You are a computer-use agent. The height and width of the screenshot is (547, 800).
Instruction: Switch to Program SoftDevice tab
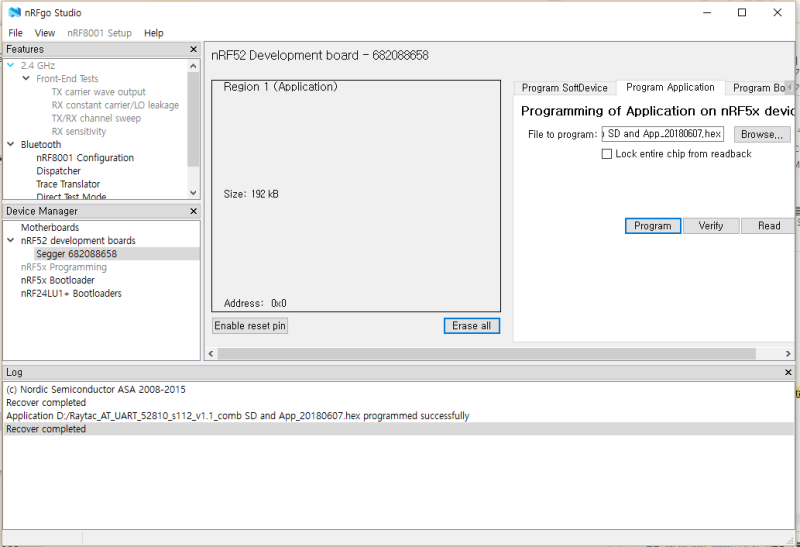(x=564, y=88)
